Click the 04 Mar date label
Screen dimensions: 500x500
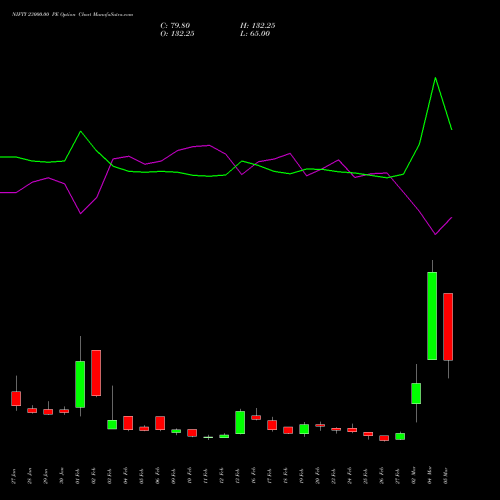coord(430,476)
